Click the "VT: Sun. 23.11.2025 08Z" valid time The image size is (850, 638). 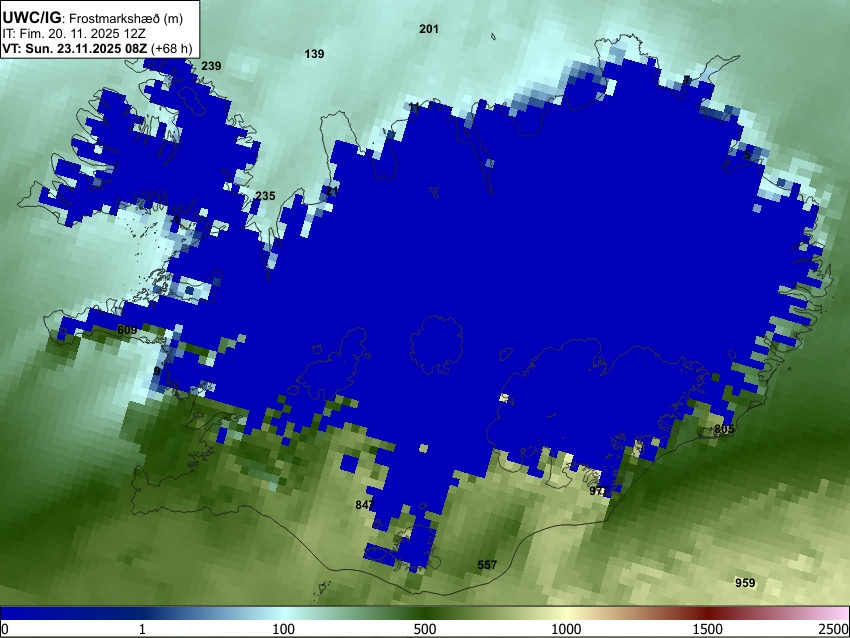point(74,48)
